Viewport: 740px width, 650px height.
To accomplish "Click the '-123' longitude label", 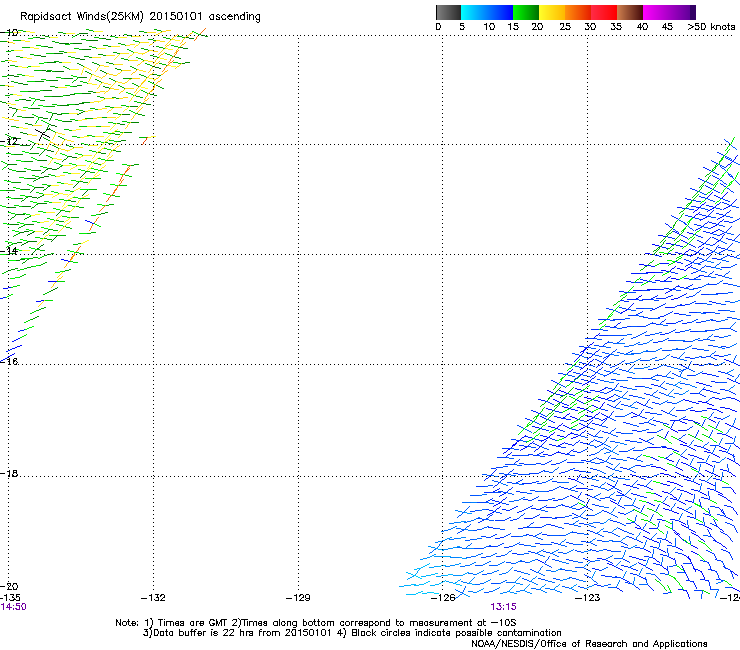I will point(588,598).
